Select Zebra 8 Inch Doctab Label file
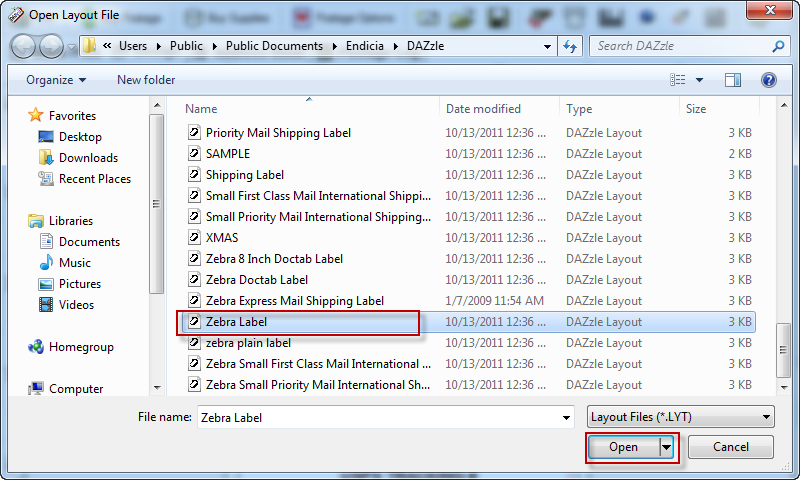 tap(274, 259)
